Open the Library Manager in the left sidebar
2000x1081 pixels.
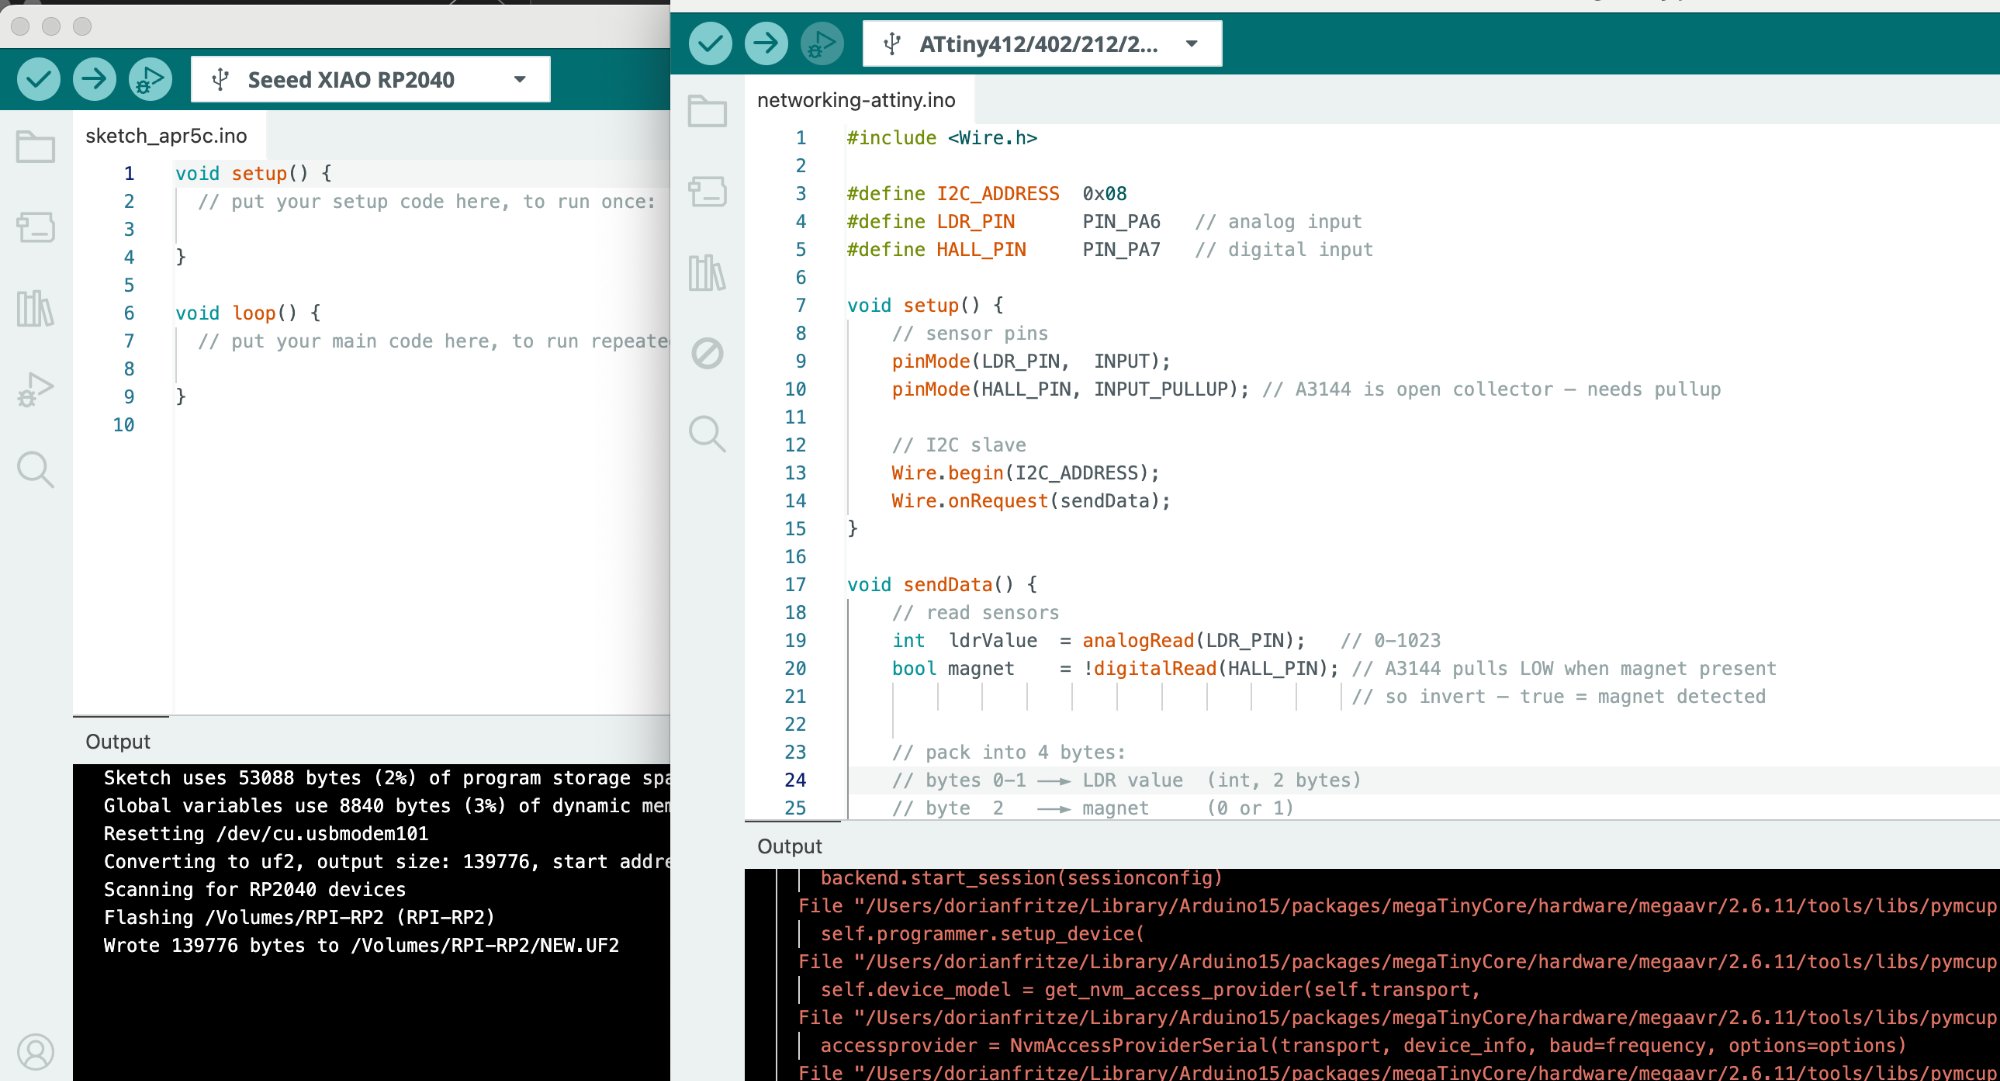pyautogui.click(x=35, y=310)
